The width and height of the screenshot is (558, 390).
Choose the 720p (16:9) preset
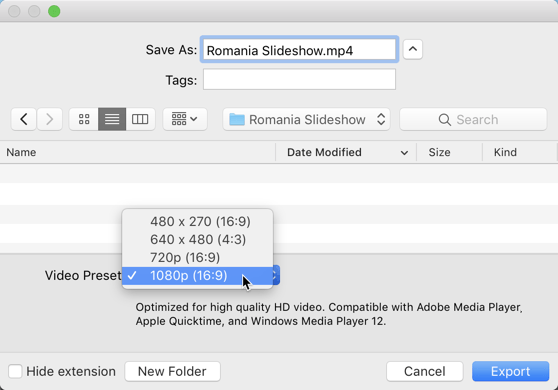pos(198,257)
